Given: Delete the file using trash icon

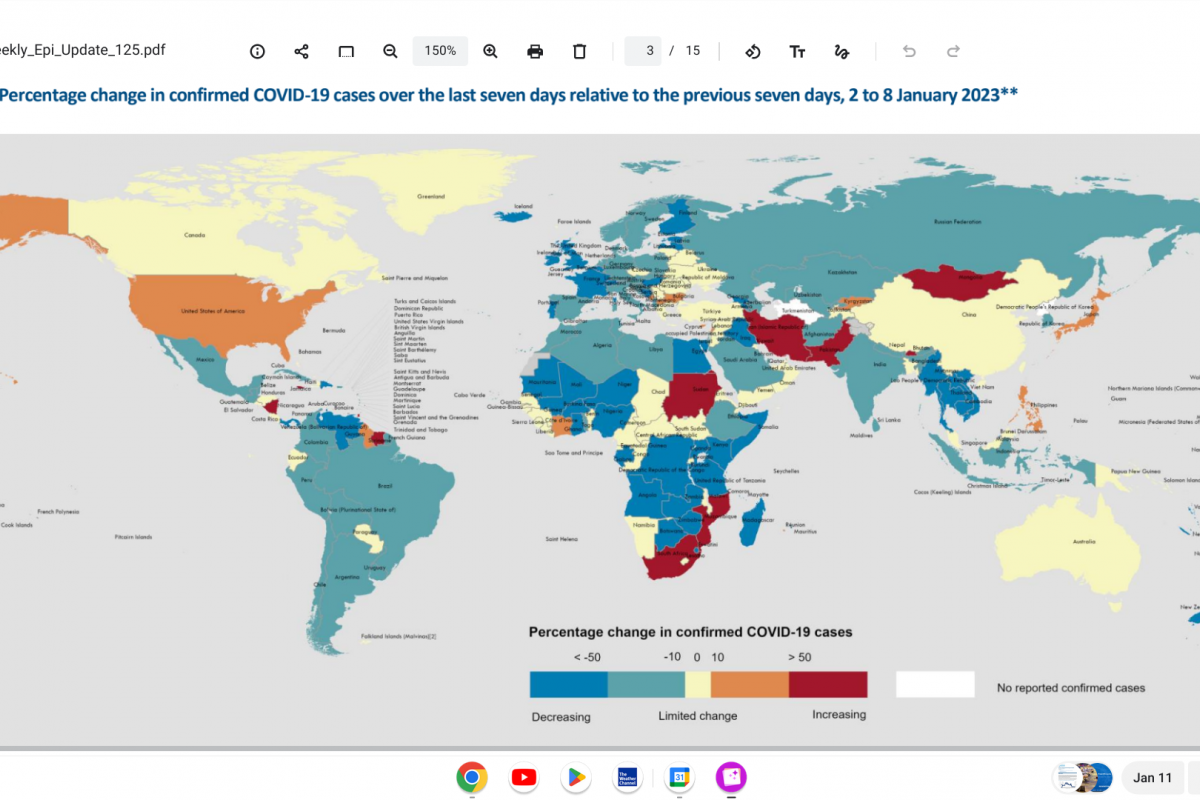Looking at the screenshot, I should [579, 51].
